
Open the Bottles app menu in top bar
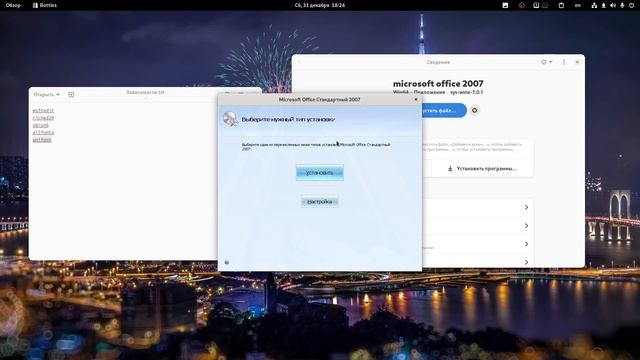[x=44, y=5]
